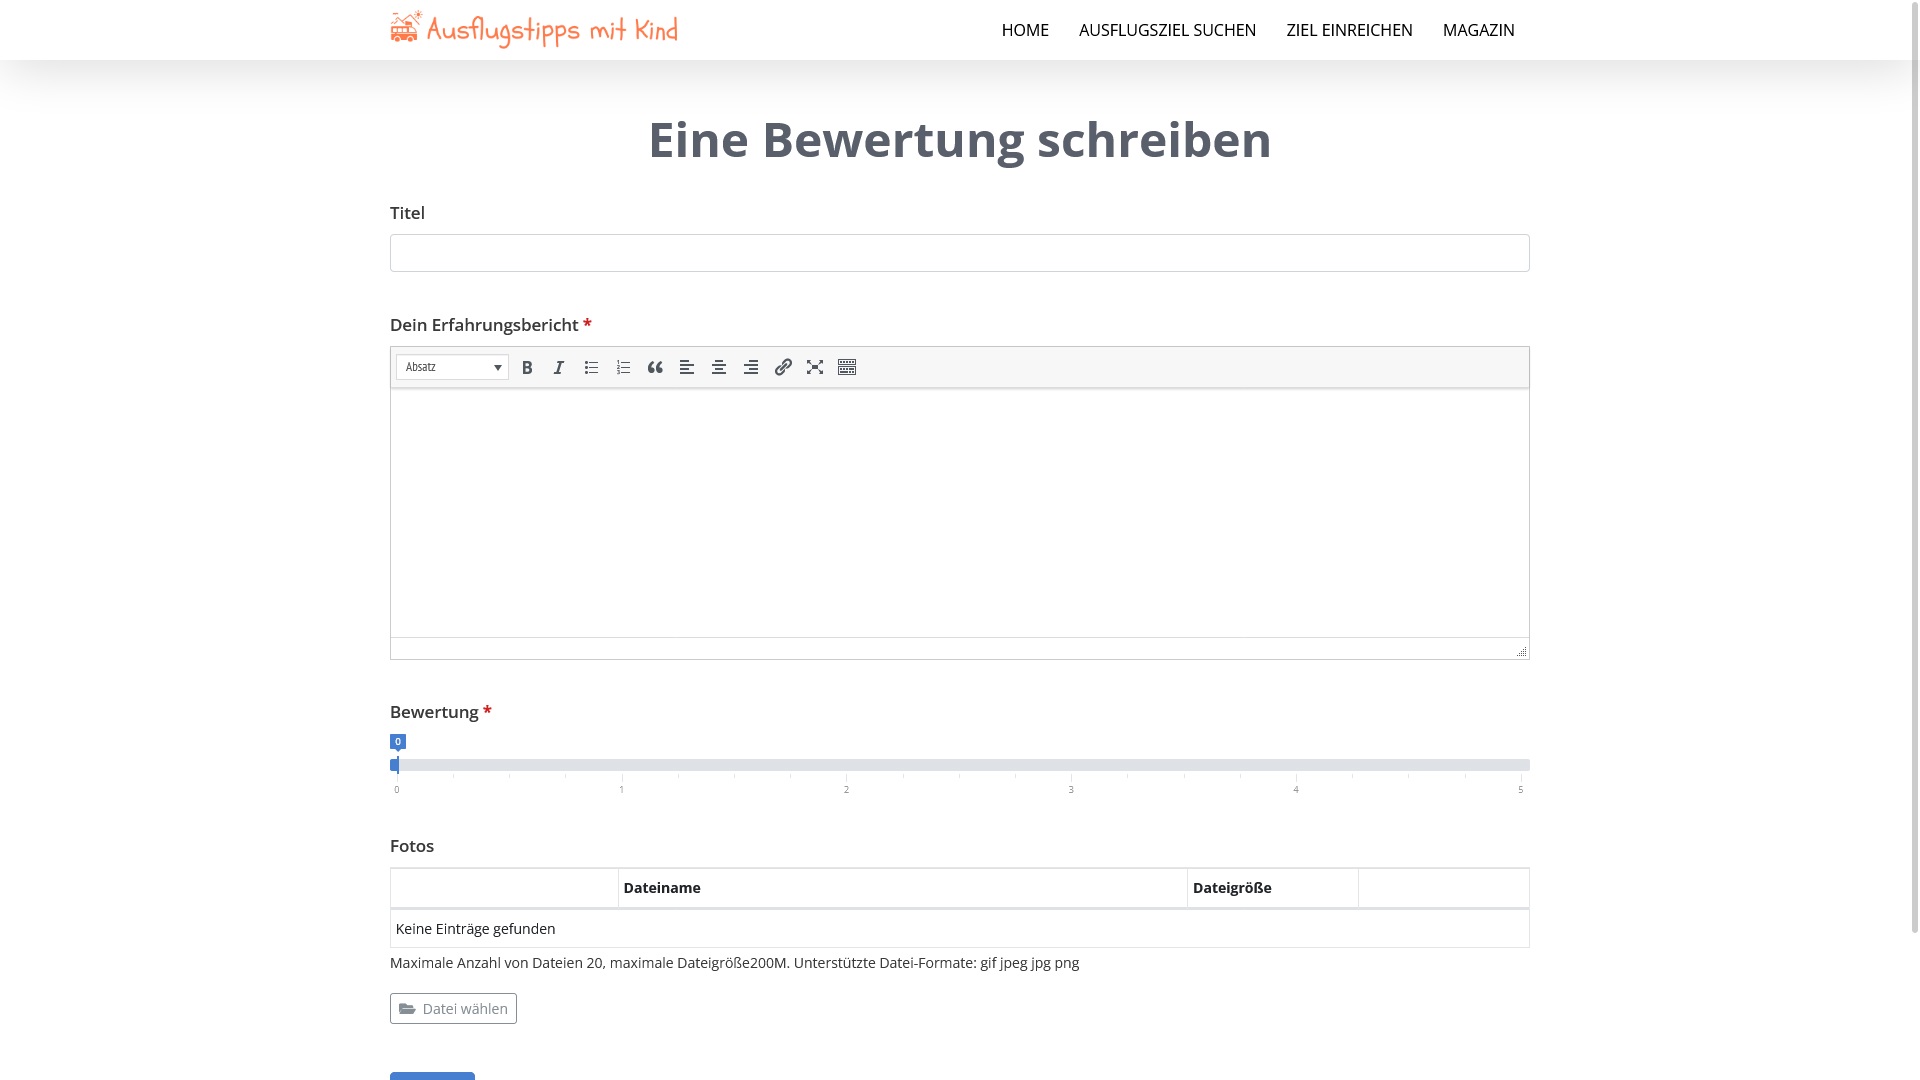Click inside the Erfahrungsbericht text area

coord(960,513)
